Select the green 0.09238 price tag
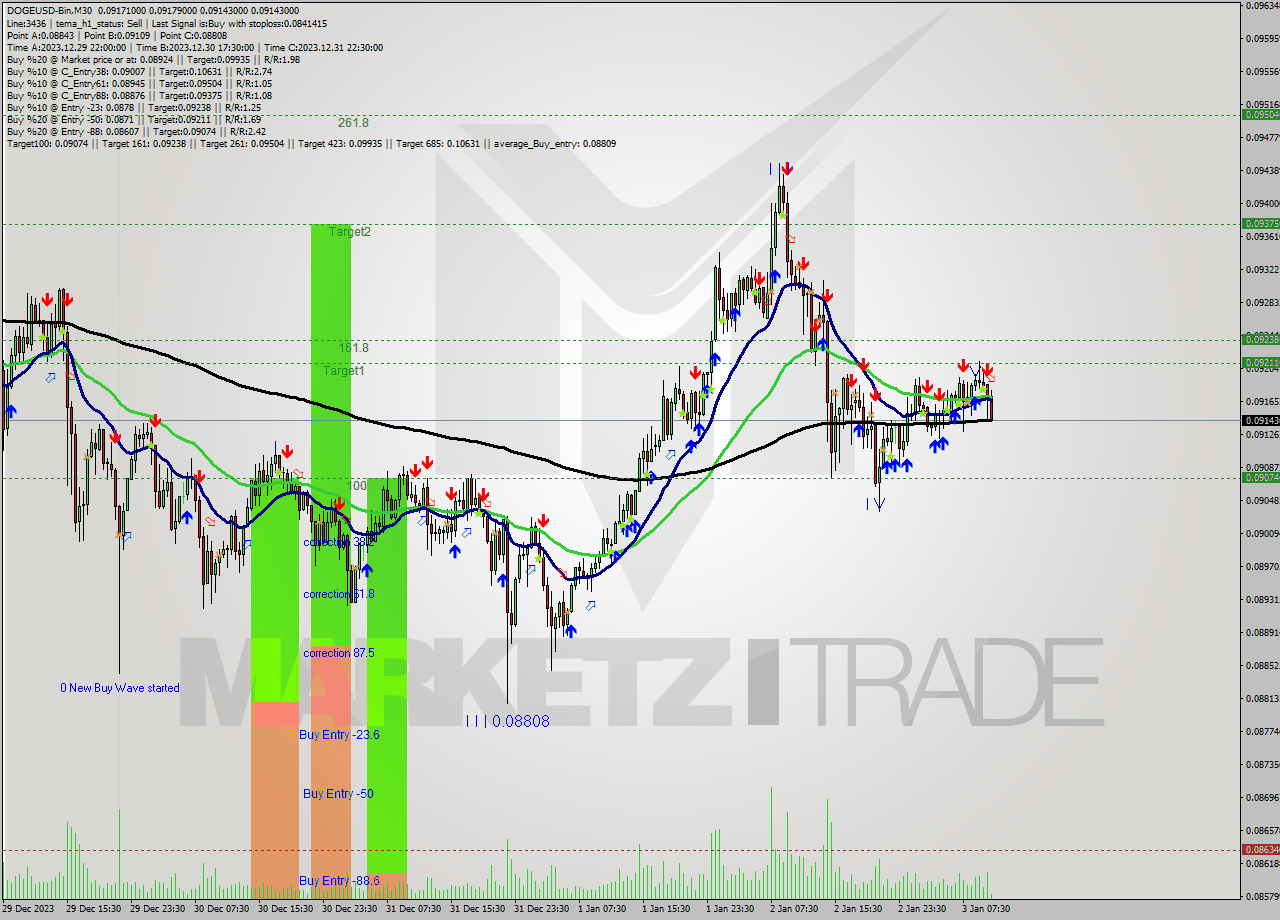Viewport: 1280px width, 920px height. pos(1259,339)
